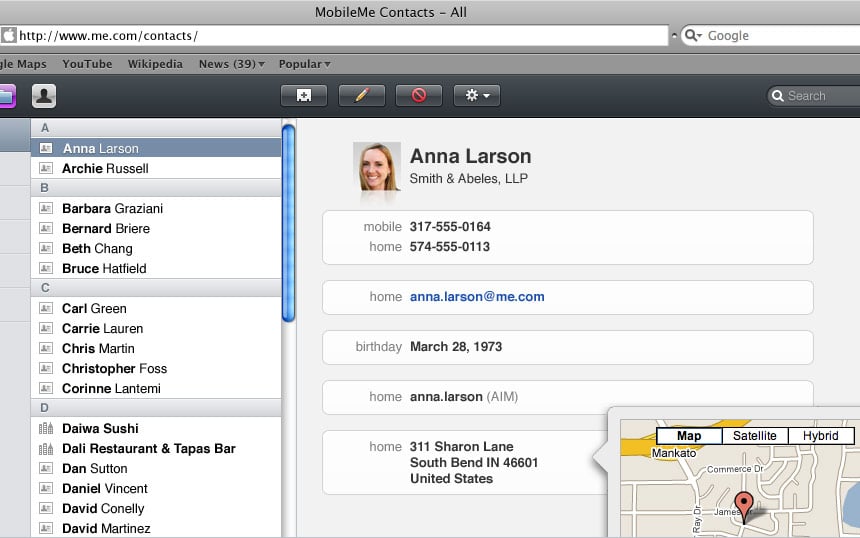This screenshot has height=538, width=860.
Task: Click the red map pin marker
Action: coord(744,507)
